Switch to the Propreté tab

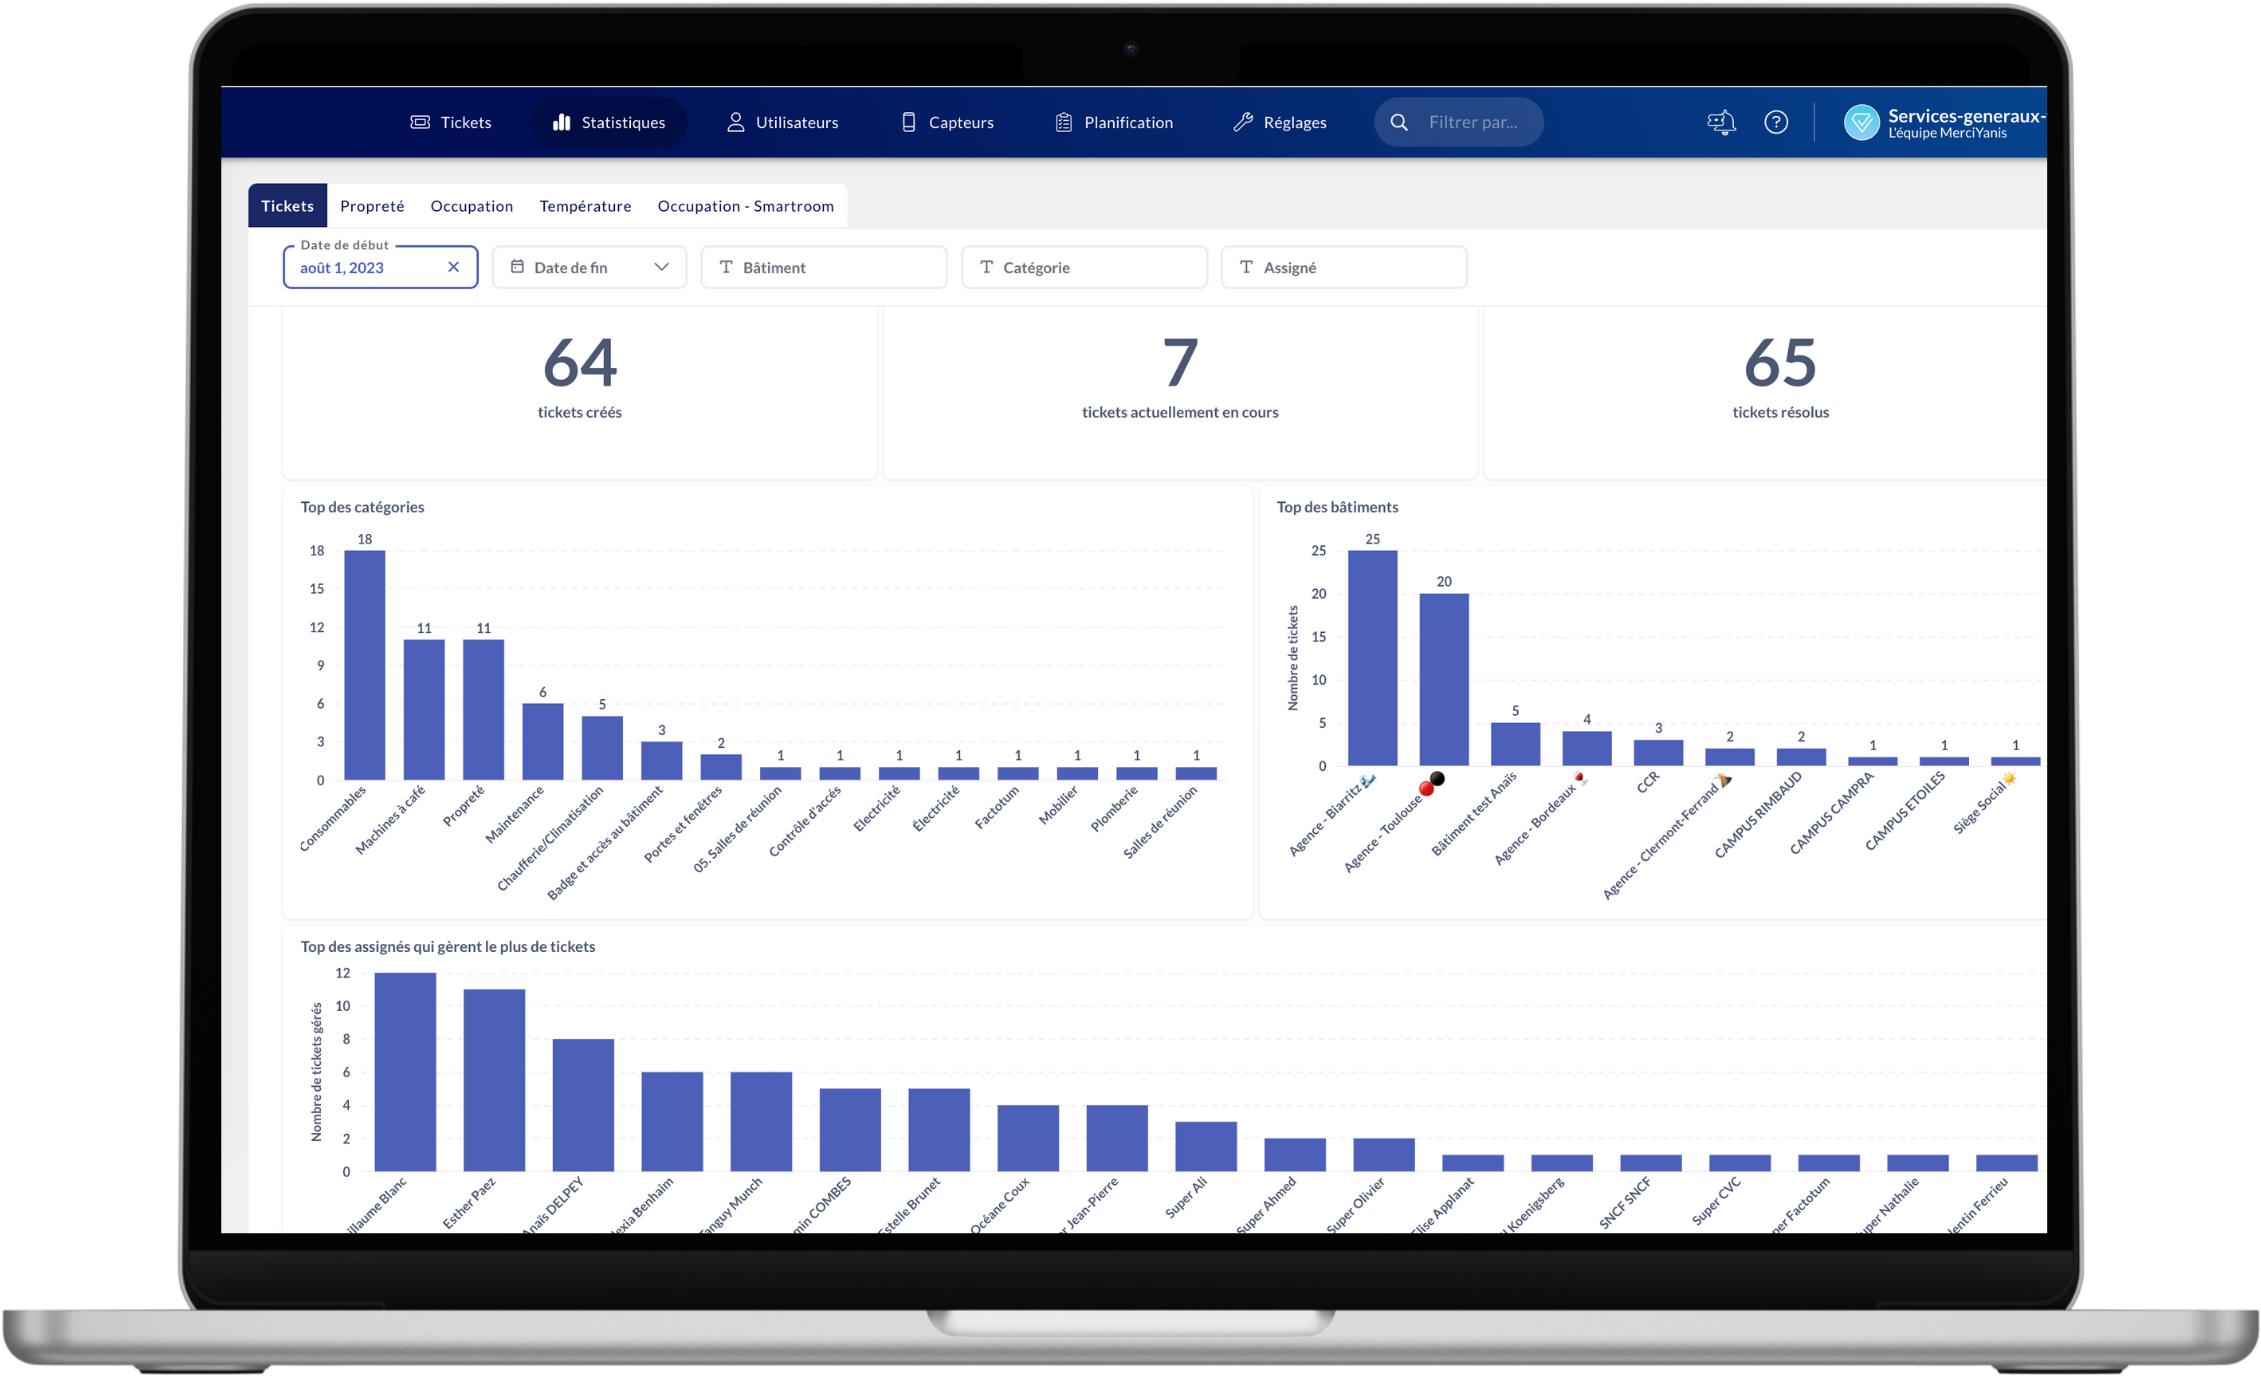(372, 206)
